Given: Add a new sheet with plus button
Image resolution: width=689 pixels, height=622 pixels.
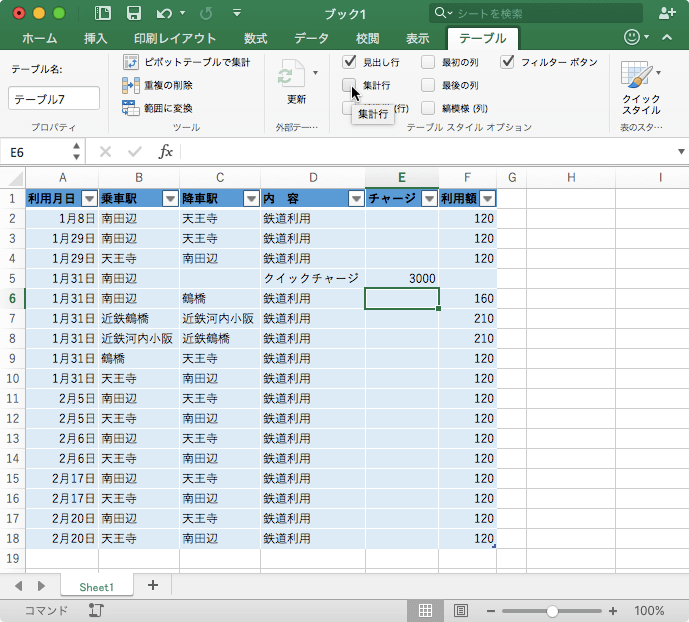Looking at the screenshot, I should [153, 585].
